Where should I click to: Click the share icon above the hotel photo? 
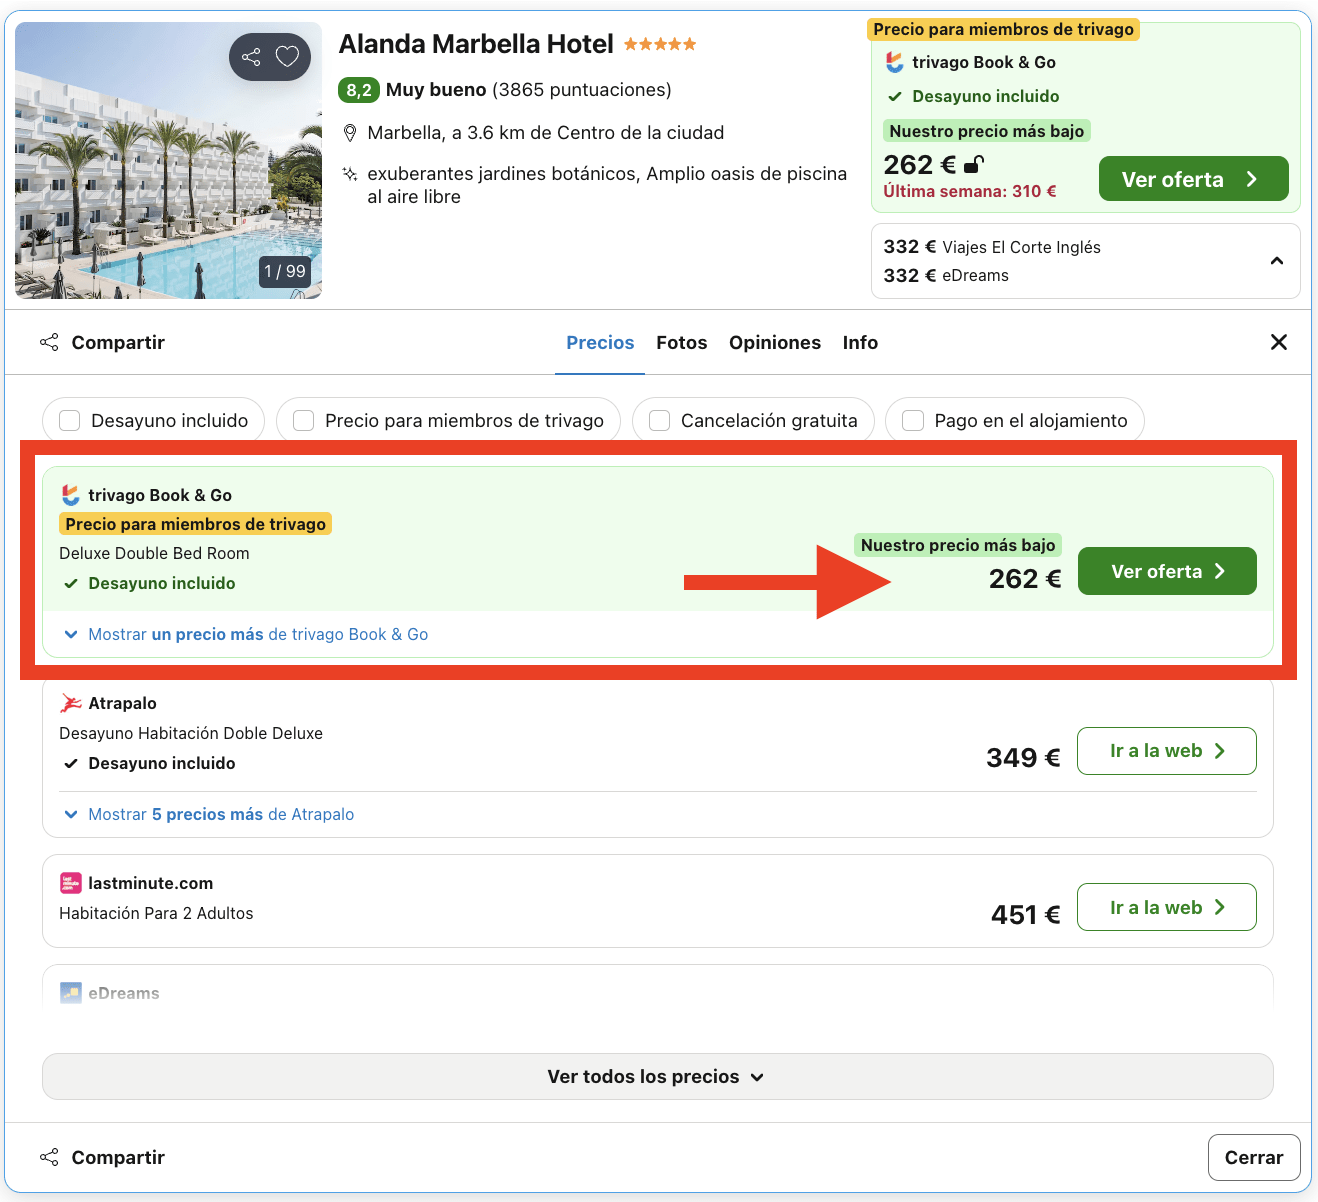(x=250, y=57)
